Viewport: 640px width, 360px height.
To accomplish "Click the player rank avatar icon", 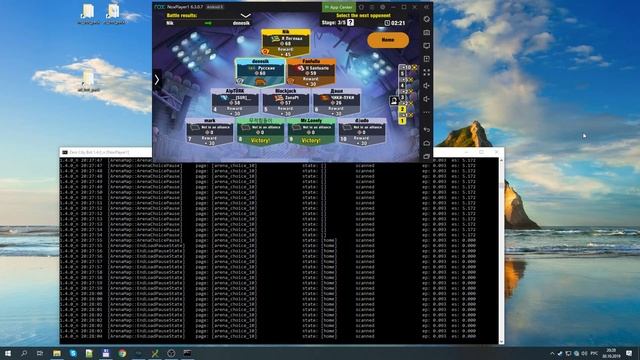I will pyautogui.click(x=394, y=101).
